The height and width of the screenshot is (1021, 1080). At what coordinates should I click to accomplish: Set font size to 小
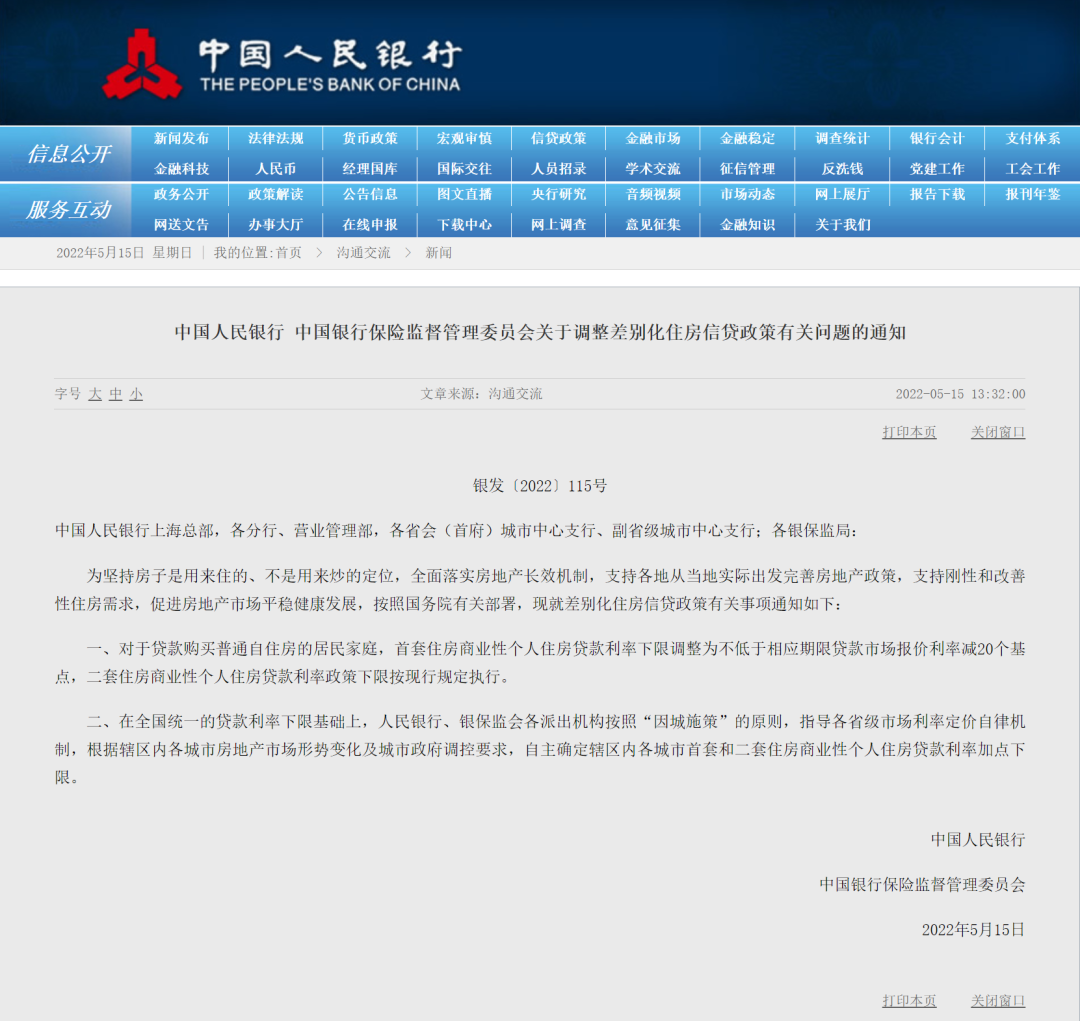tap(136, 394)
